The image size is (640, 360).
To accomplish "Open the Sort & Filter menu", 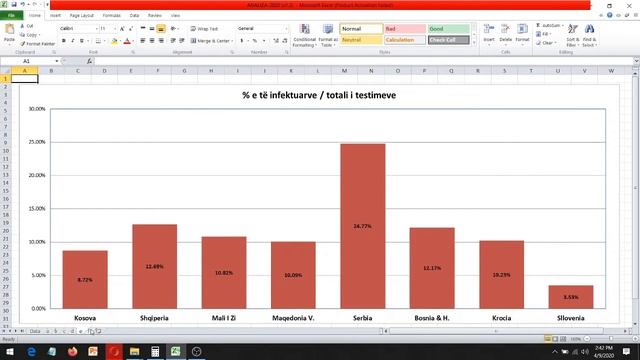I will tap(572, 35).
